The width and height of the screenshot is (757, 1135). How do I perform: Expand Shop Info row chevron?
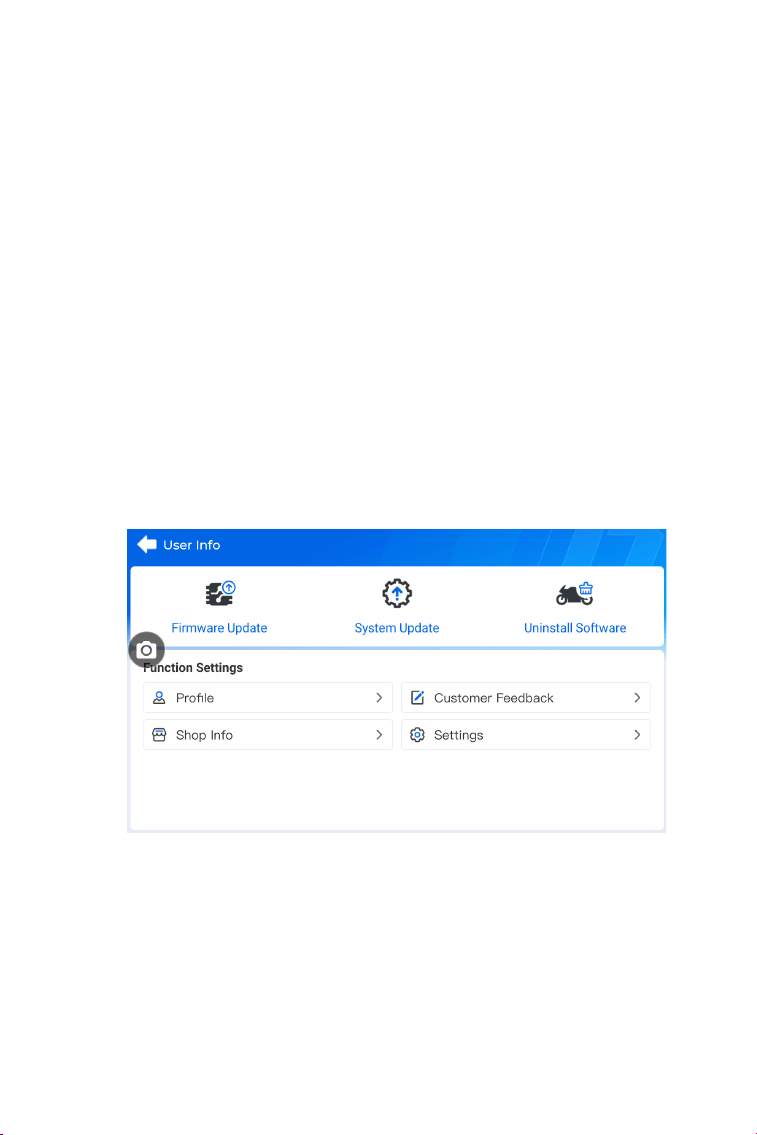click(378, 735)
